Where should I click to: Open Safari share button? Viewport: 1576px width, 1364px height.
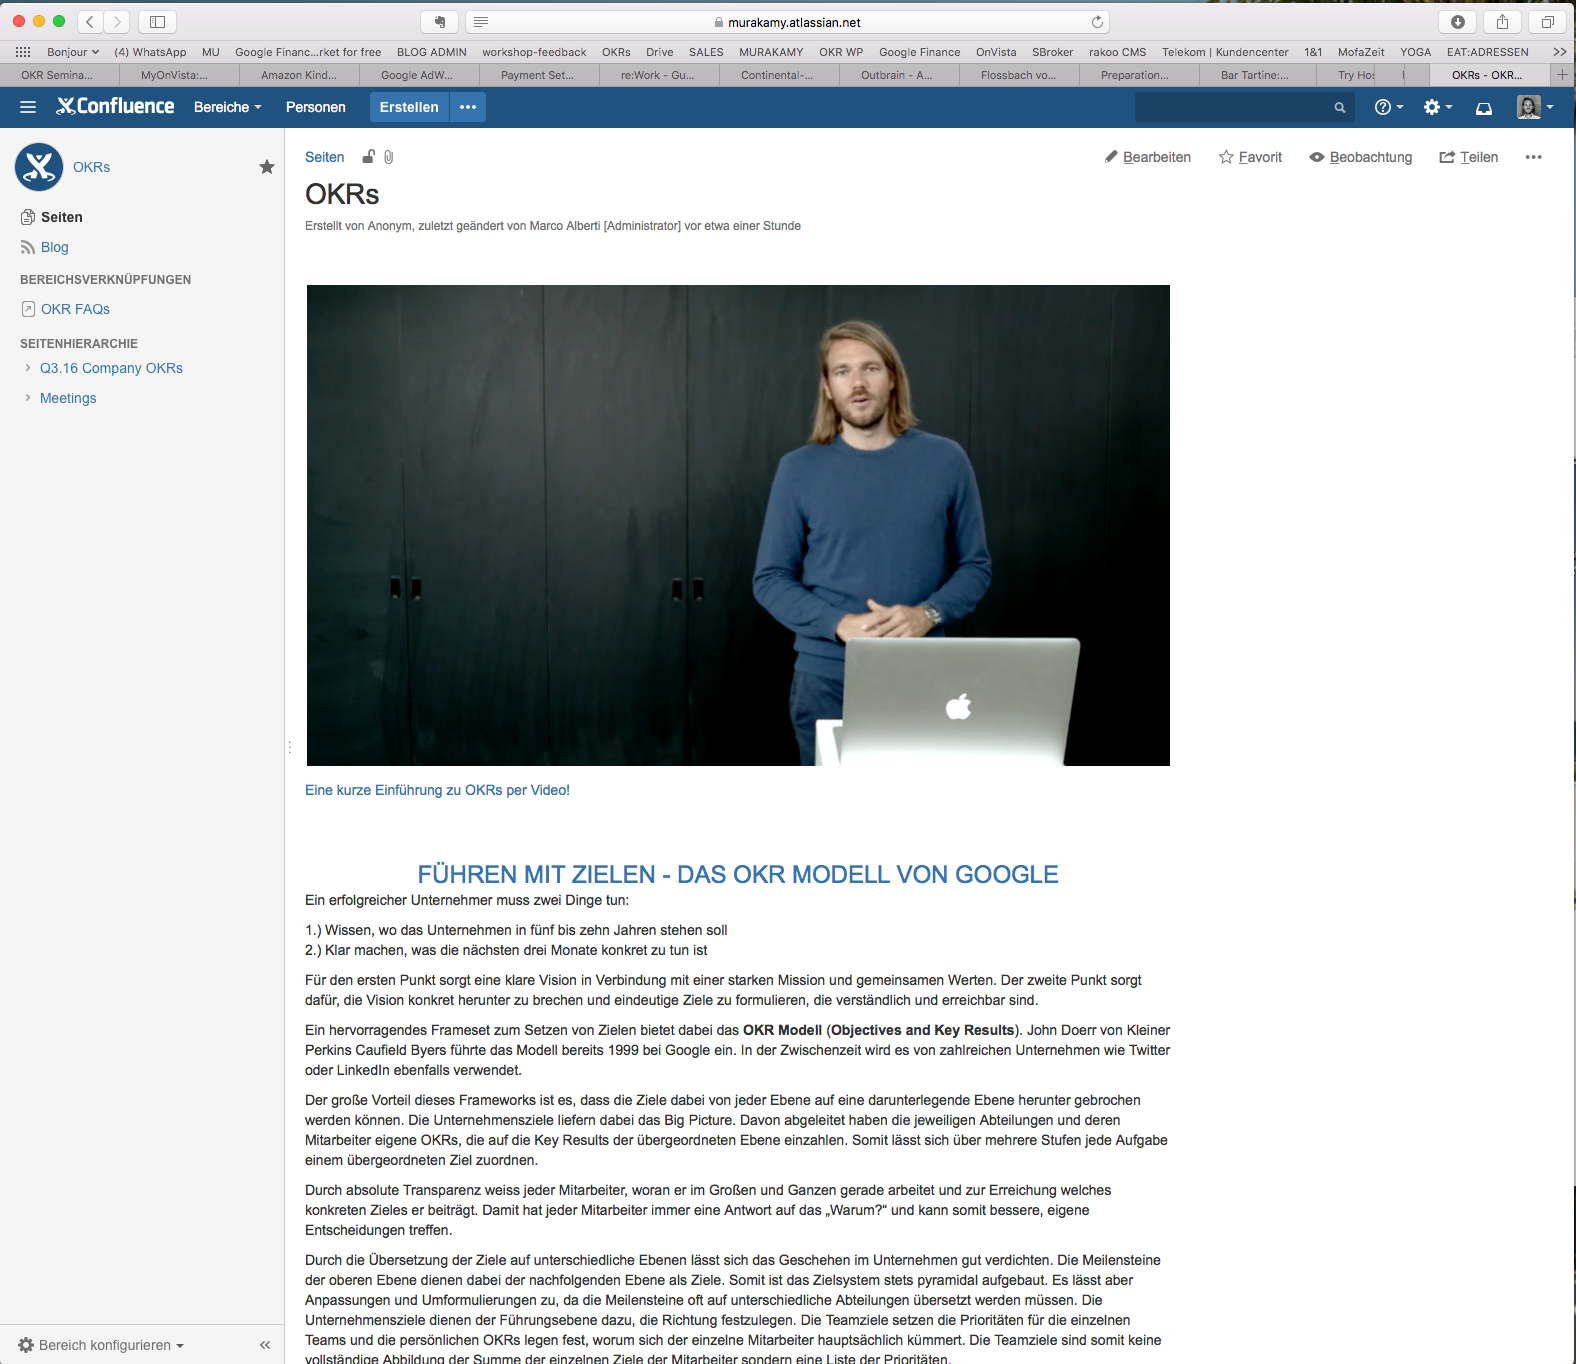(x=1502, y=22)
